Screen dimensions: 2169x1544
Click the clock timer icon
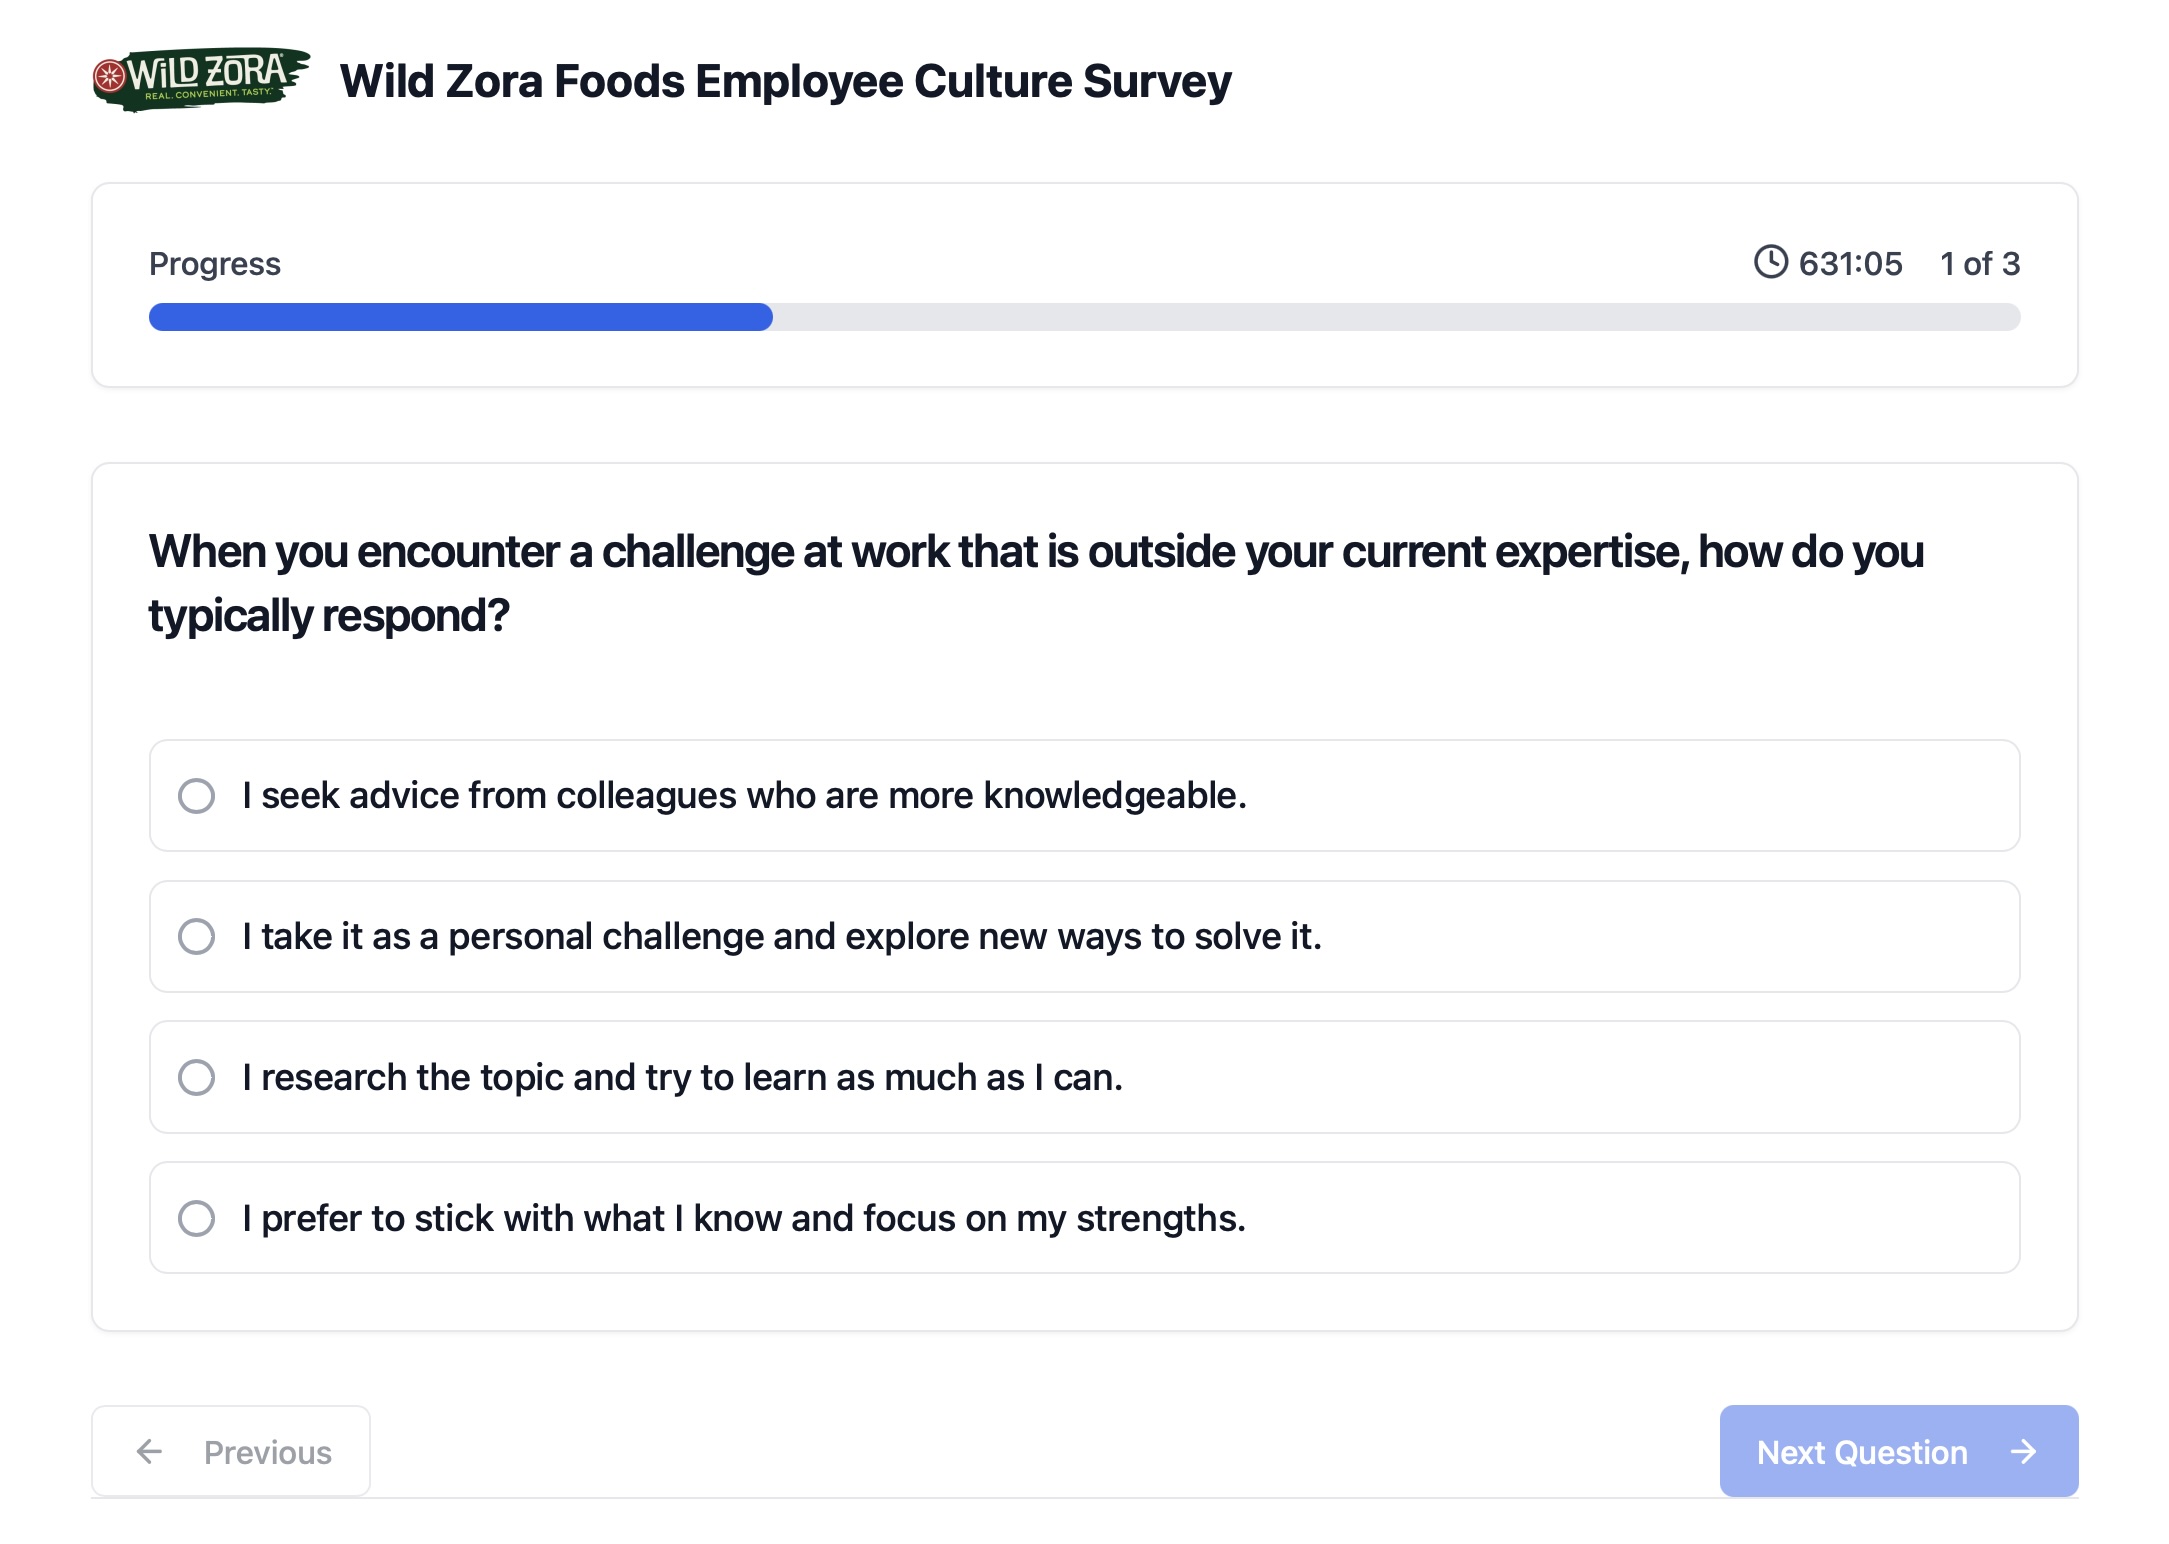coord(1770,262)
